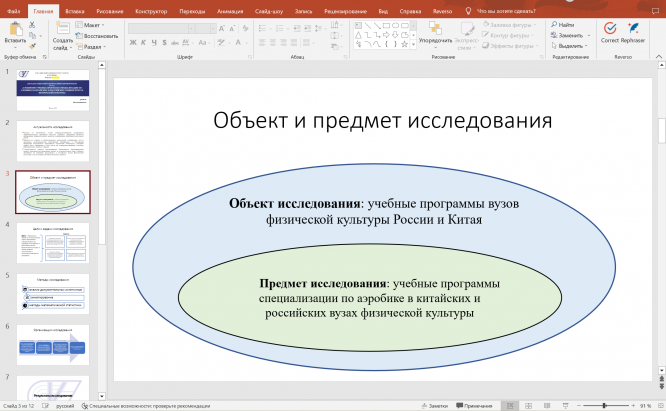Image resolution: width=666 pixels, height=411 pixels.
Task: Click the Cut scissors icon
Action: click(x=33, y=23)
